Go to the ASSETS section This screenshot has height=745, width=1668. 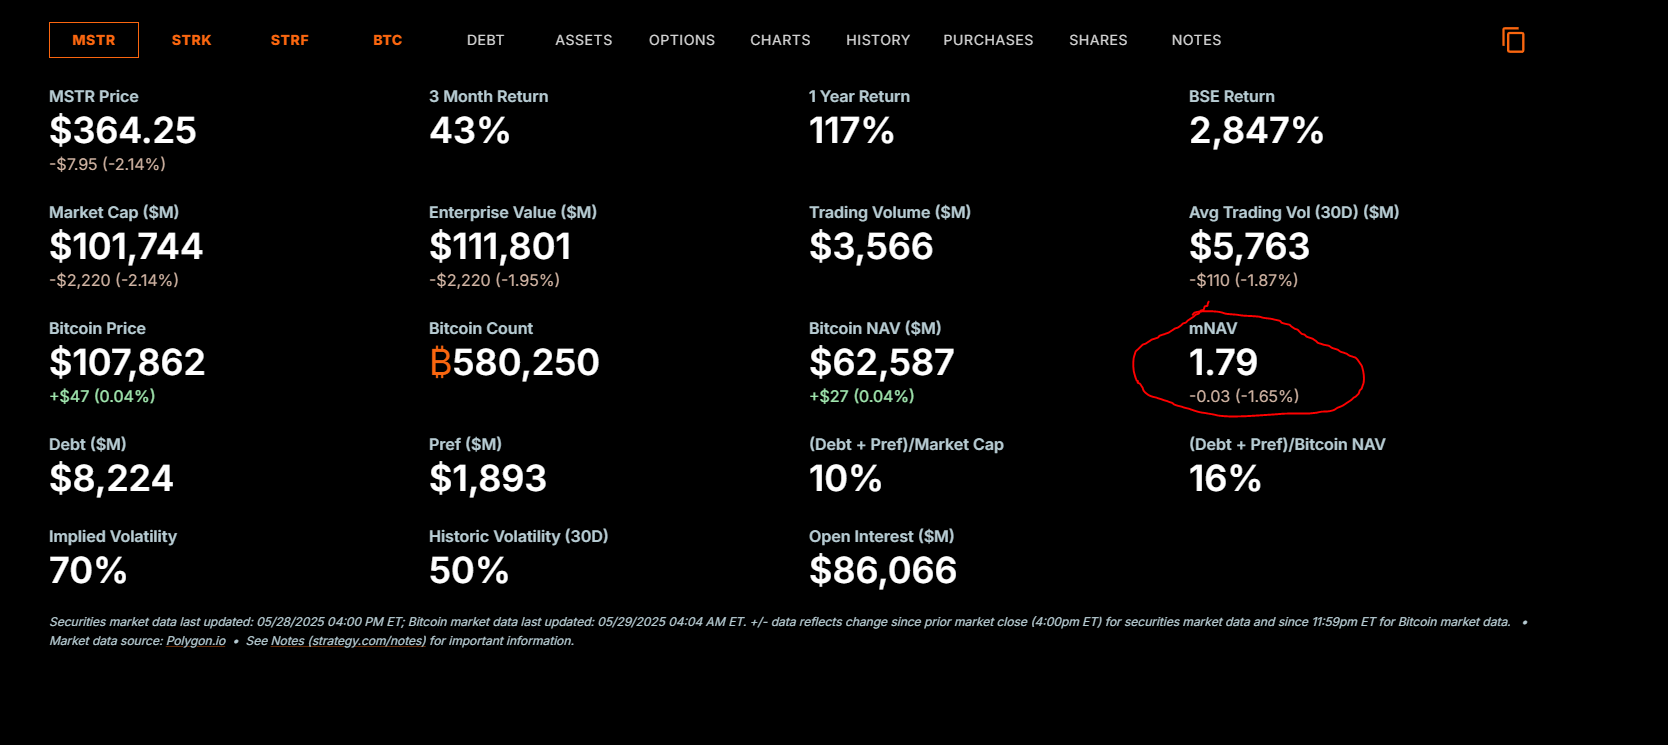point(584,40)
